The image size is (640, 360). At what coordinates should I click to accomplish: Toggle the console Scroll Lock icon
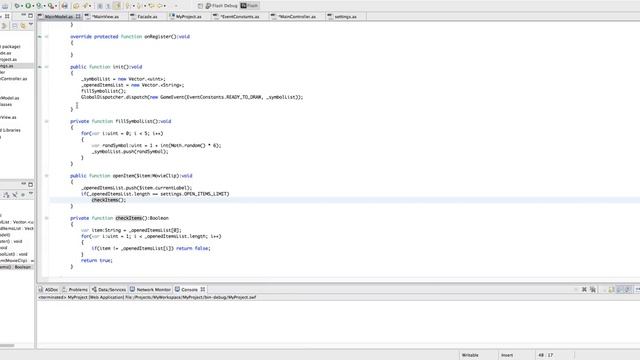611,289
